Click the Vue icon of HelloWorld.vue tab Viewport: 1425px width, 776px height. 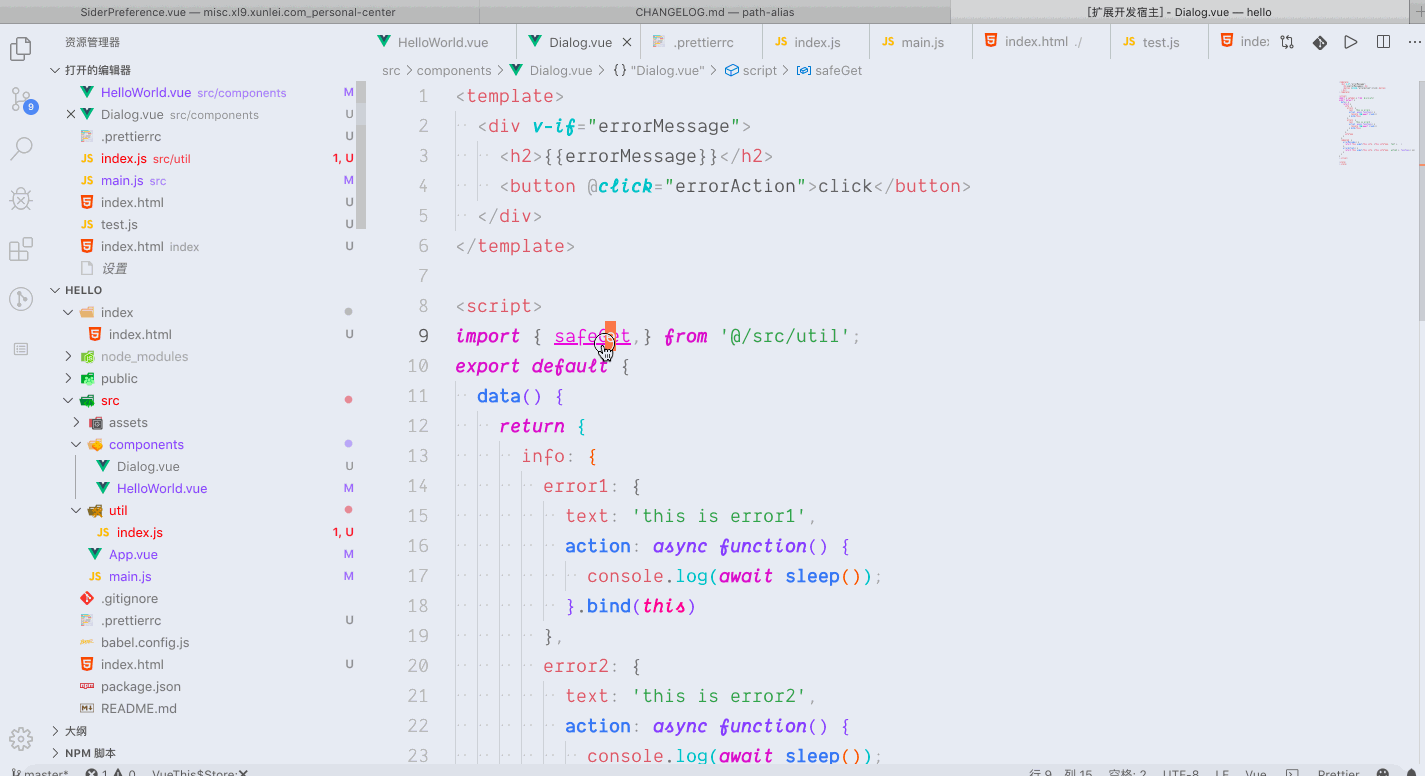(384, 42)
